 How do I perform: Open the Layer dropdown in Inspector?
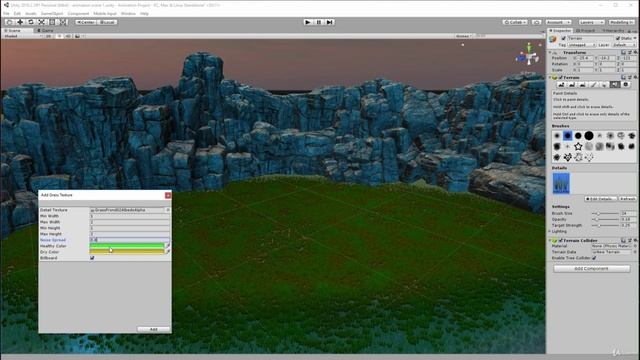[x=624, y=45]
